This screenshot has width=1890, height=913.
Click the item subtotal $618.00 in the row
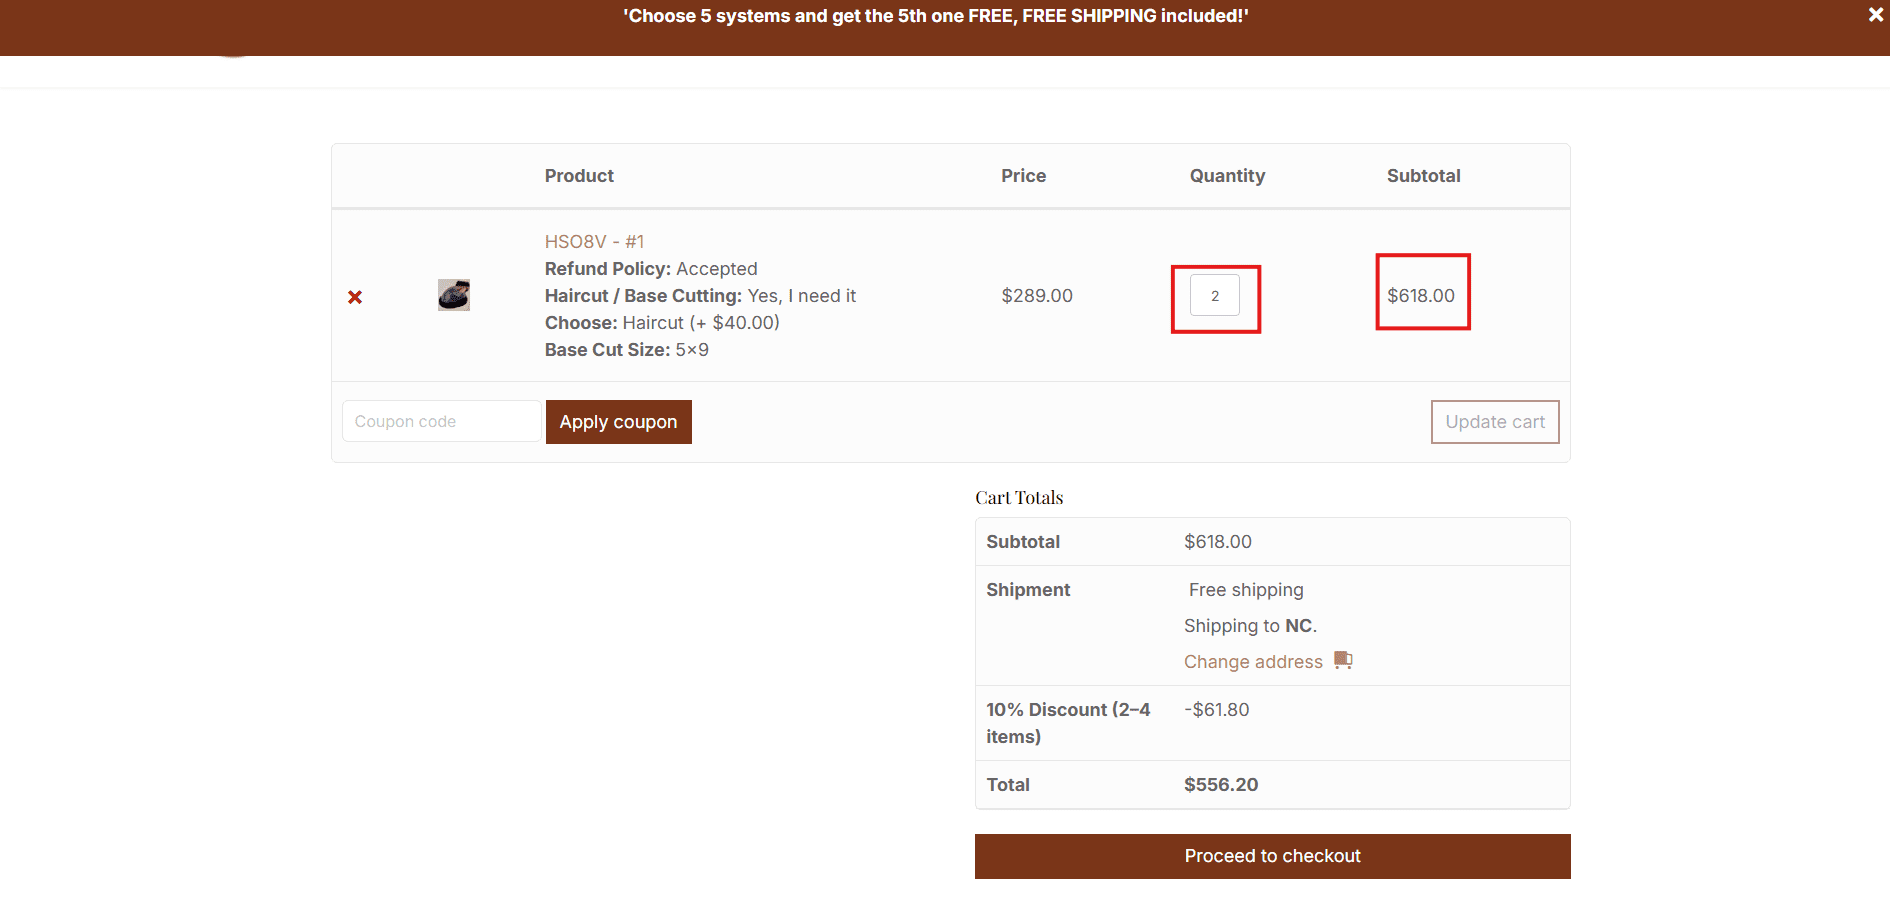[x=1421, y=295]
